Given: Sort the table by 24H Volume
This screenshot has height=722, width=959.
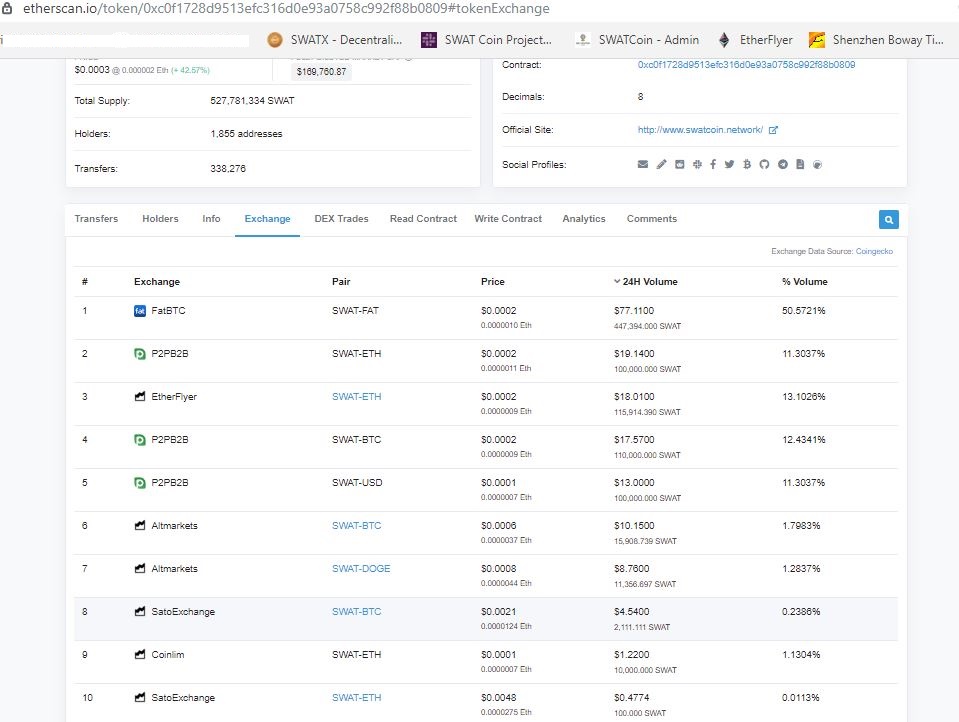Looking at the screenshot, I should click(646, 281).
